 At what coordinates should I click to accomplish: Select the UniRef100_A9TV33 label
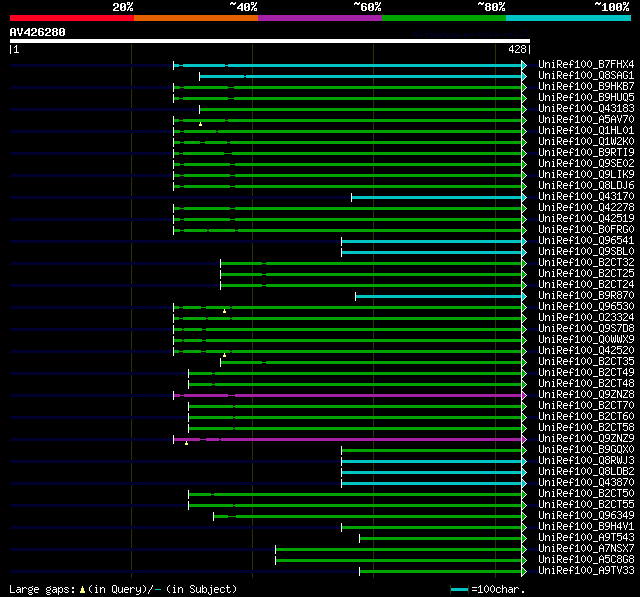point(586,571)
